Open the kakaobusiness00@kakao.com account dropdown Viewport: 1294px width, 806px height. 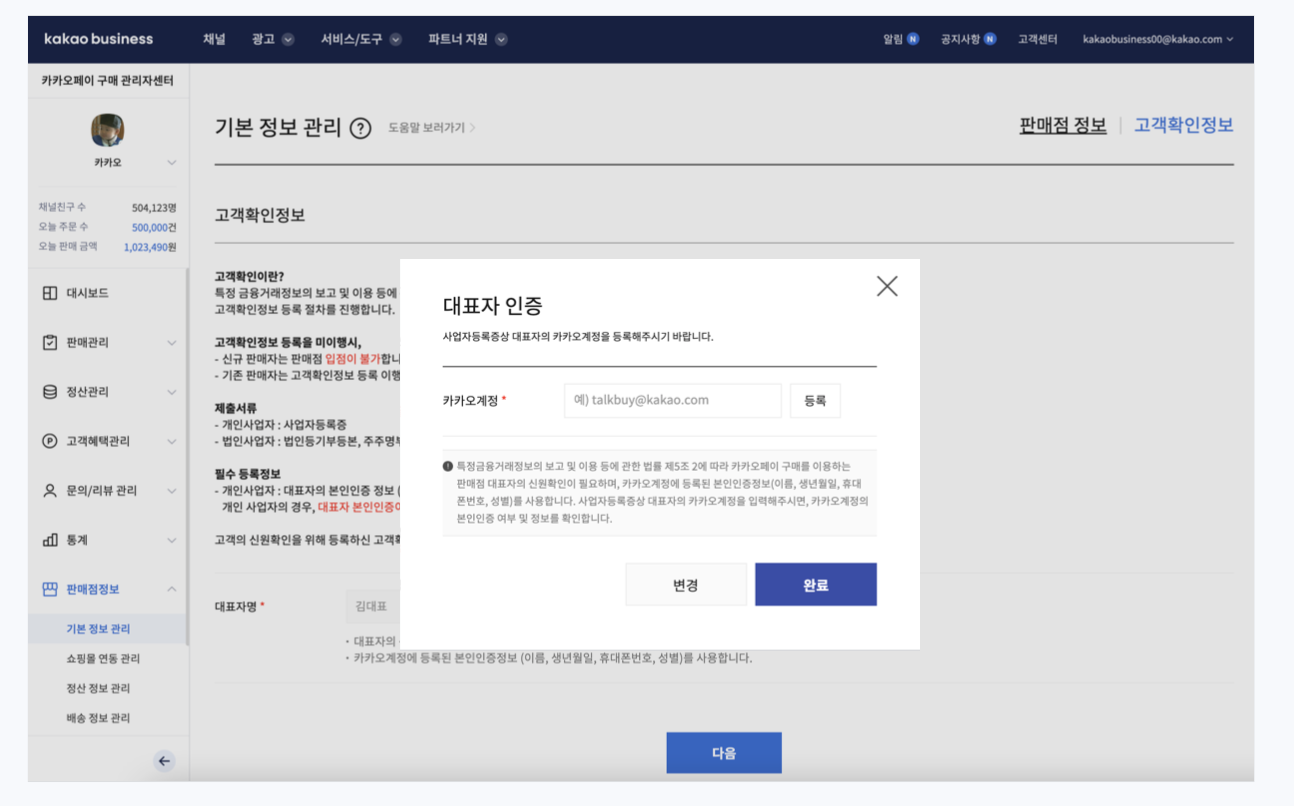(x=1158, y=39)
